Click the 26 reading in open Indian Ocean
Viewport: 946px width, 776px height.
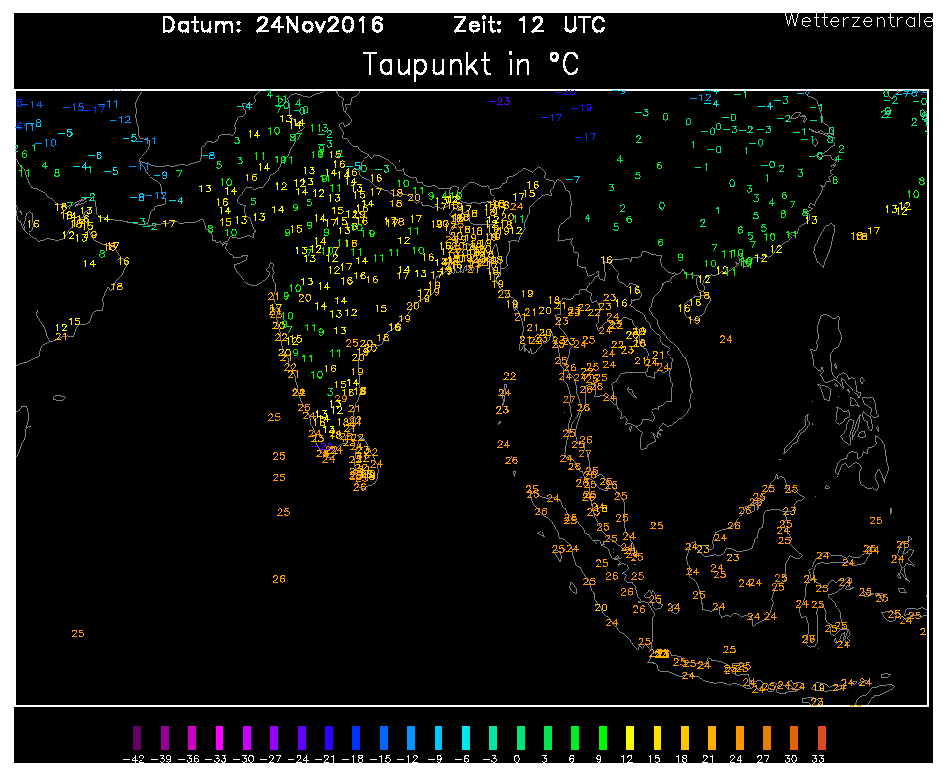point(279,579)
